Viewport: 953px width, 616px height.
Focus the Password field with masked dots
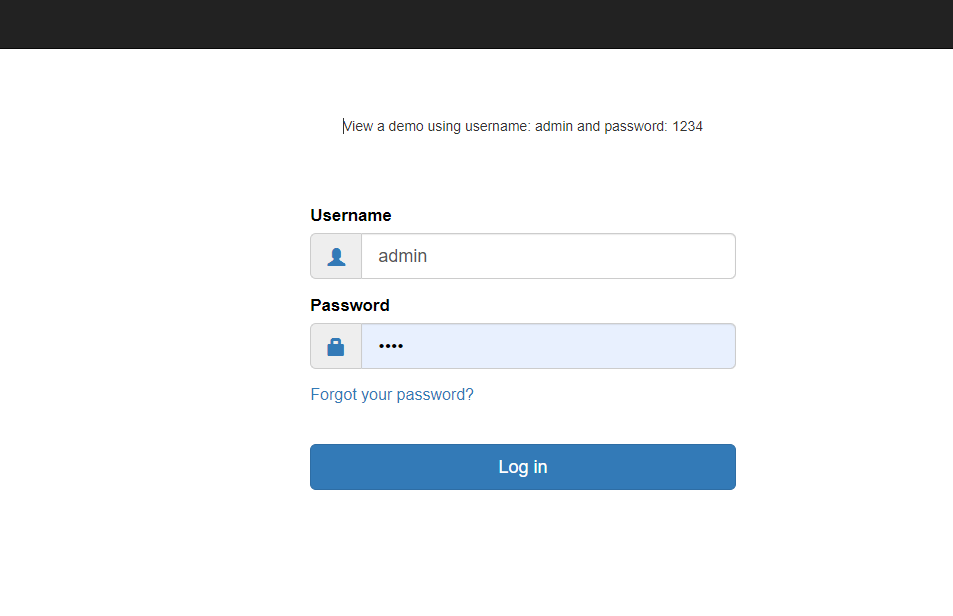point(548,346)
